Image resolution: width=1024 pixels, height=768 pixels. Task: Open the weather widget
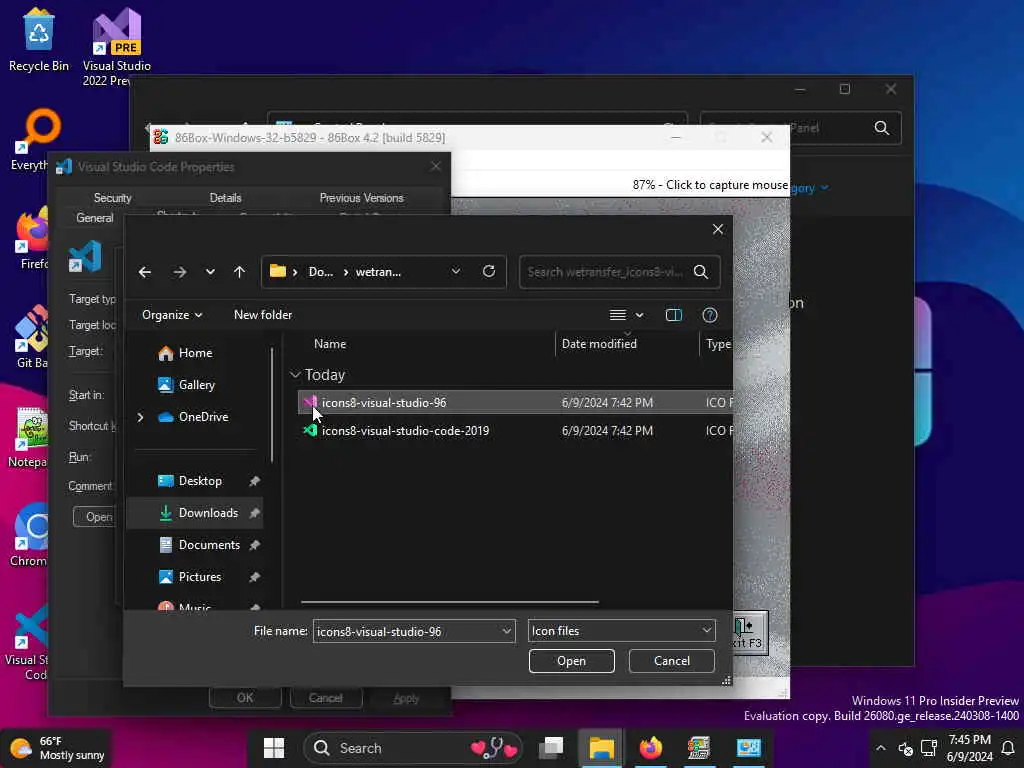(x=57, y=748)
